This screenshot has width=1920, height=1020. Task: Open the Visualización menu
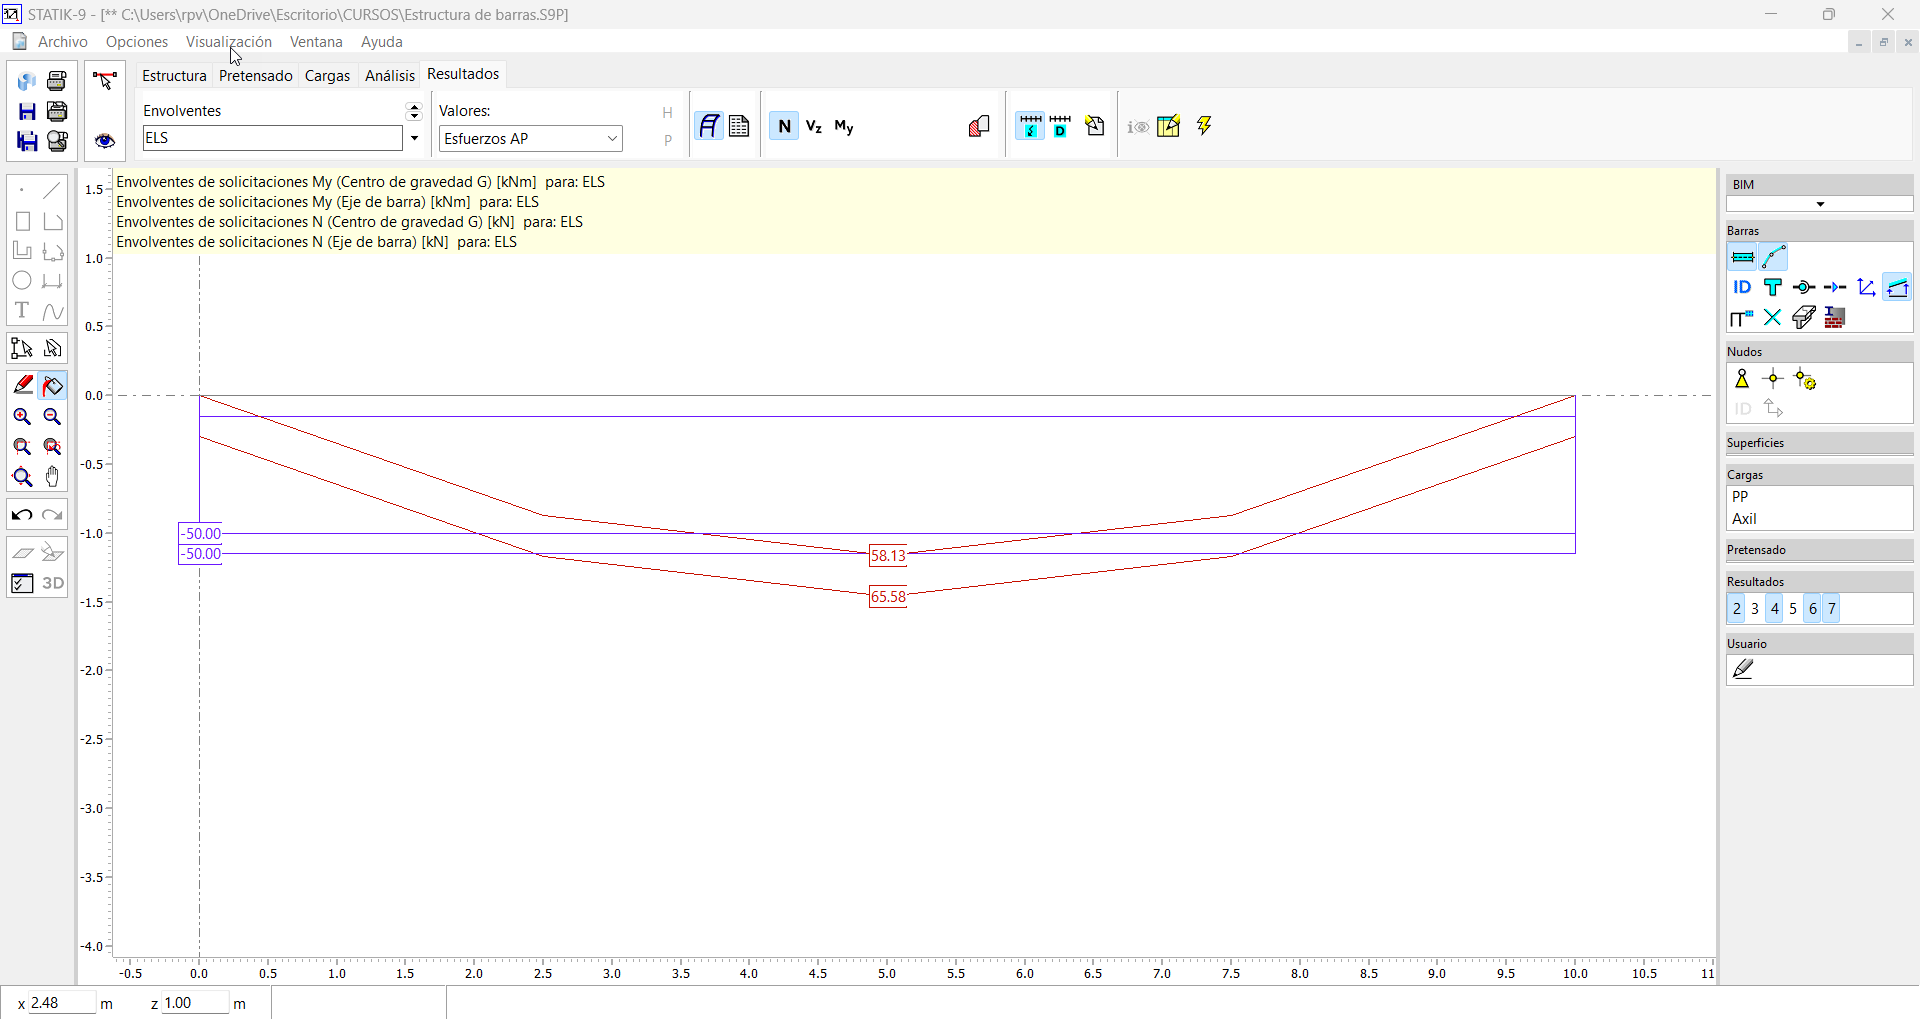[228, 42]
